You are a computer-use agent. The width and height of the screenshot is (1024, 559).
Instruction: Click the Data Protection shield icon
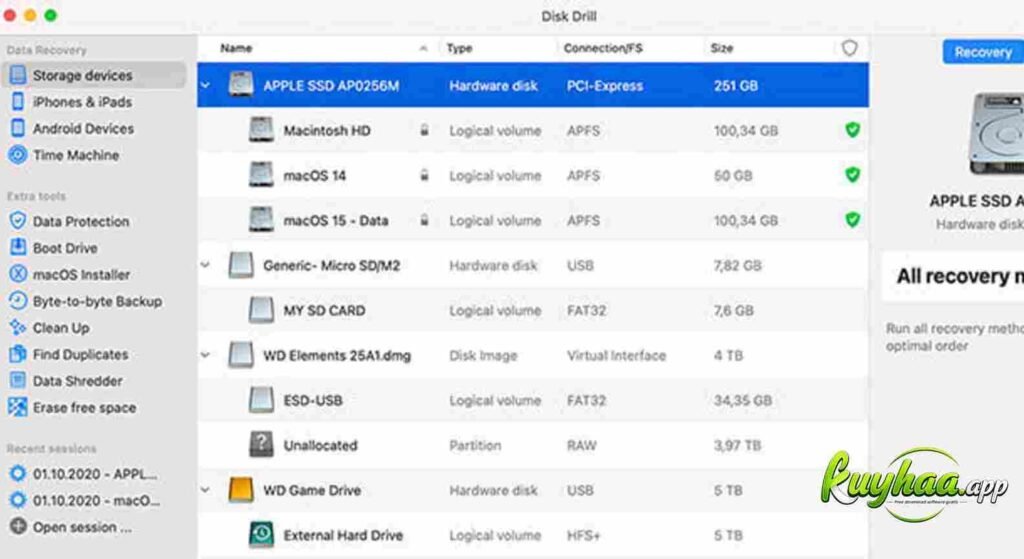point(18,221)
